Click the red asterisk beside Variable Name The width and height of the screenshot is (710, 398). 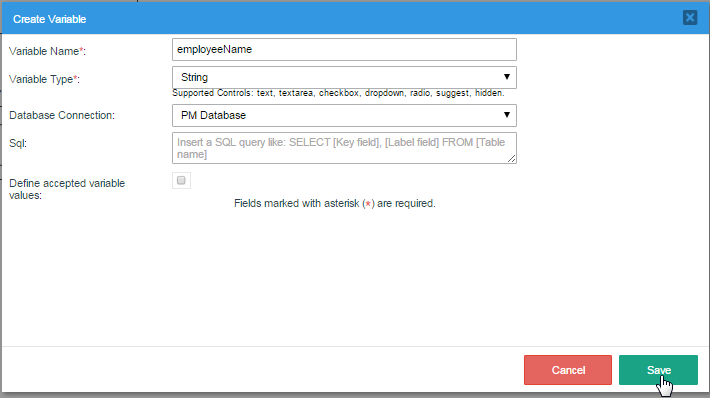[x=82, y=50]
